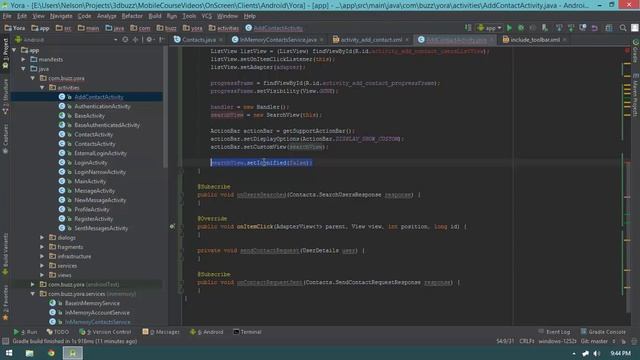Select MainActivity in project tree
Image resolution: width=640 pixels, height=360 pixels.
[90, 181]
